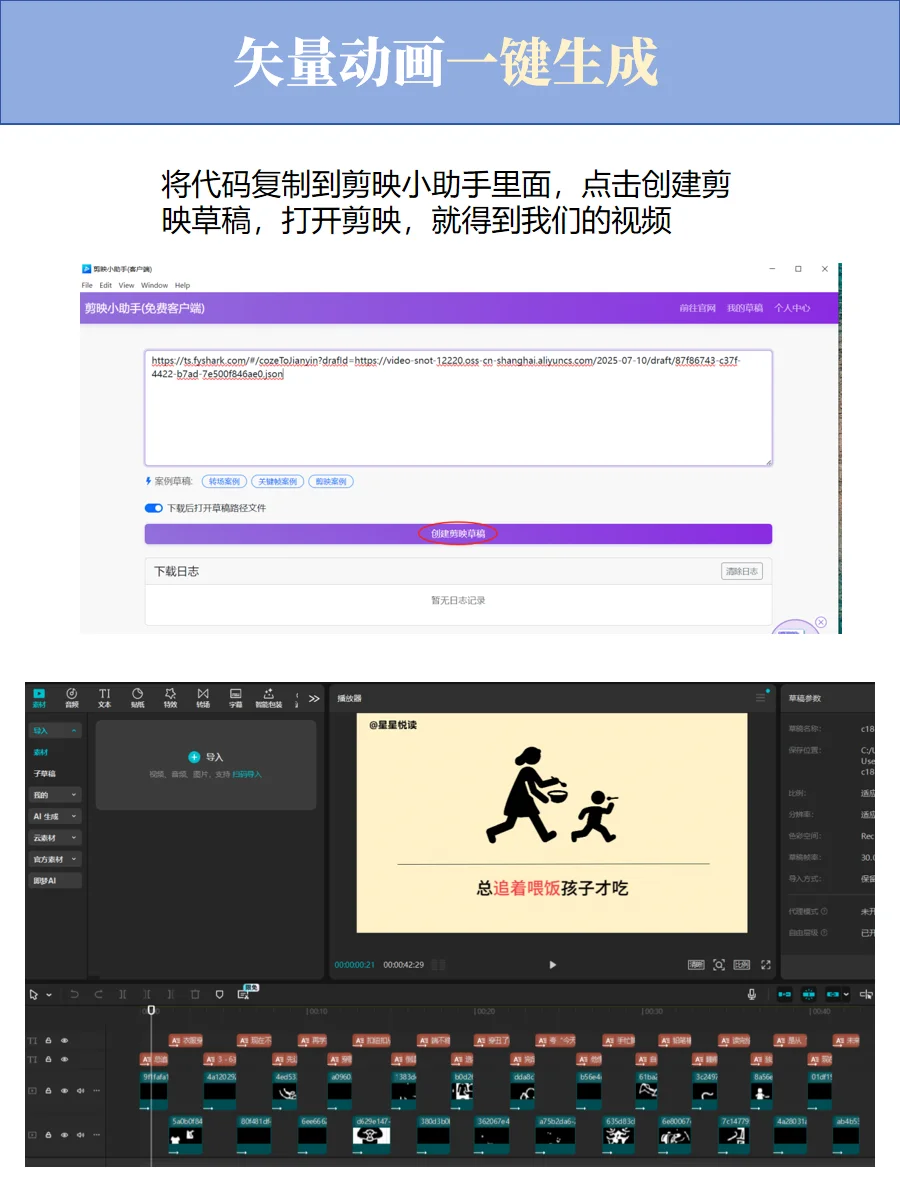Switch to the 音频 audio tab
The height and width of the screenshot is (1200, 900).
click(72, 697)
